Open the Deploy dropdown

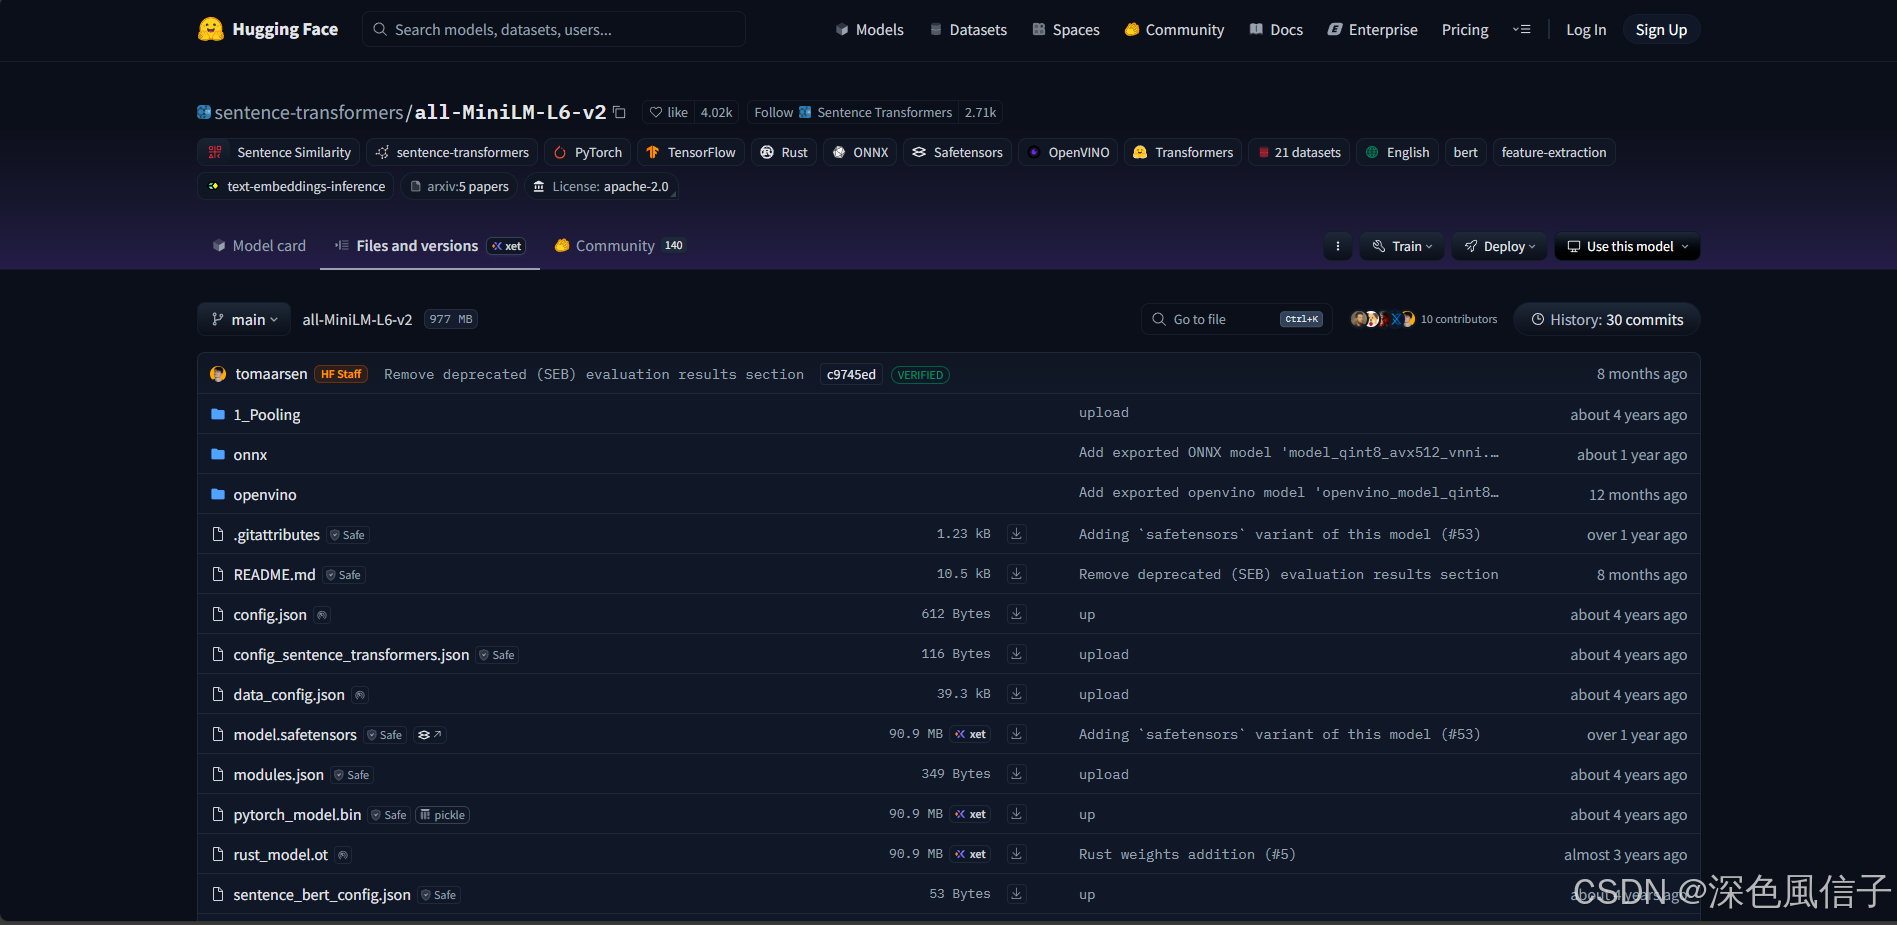[x=1499, y=246]
